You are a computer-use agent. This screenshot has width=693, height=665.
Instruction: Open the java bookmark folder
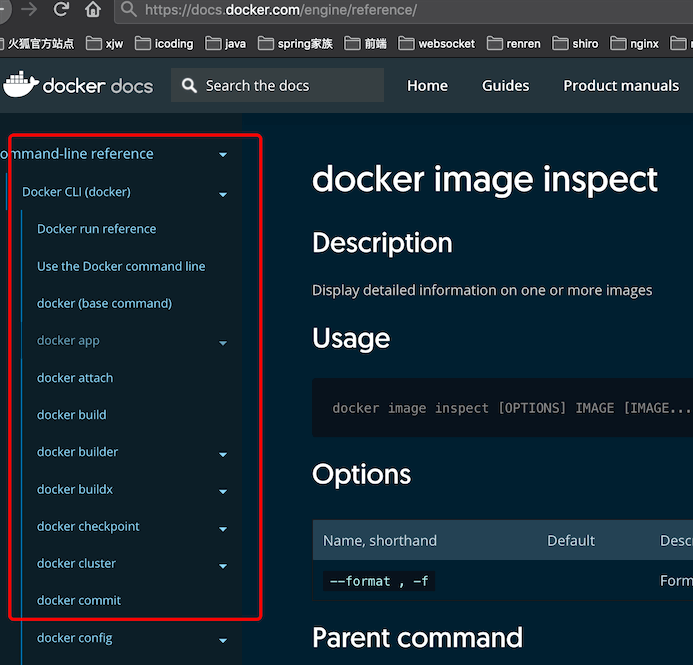225,43
